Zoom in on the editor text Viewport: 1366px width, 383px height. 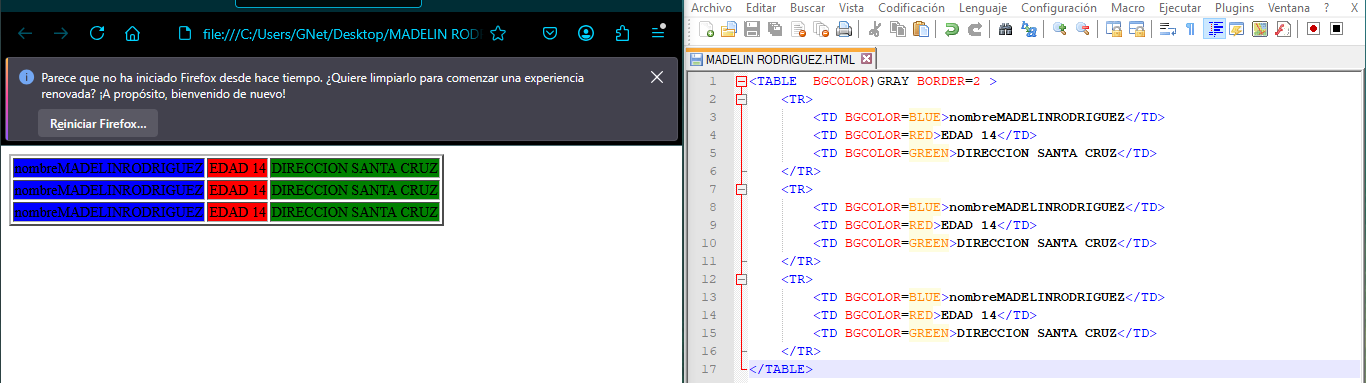coord(1060,29)
